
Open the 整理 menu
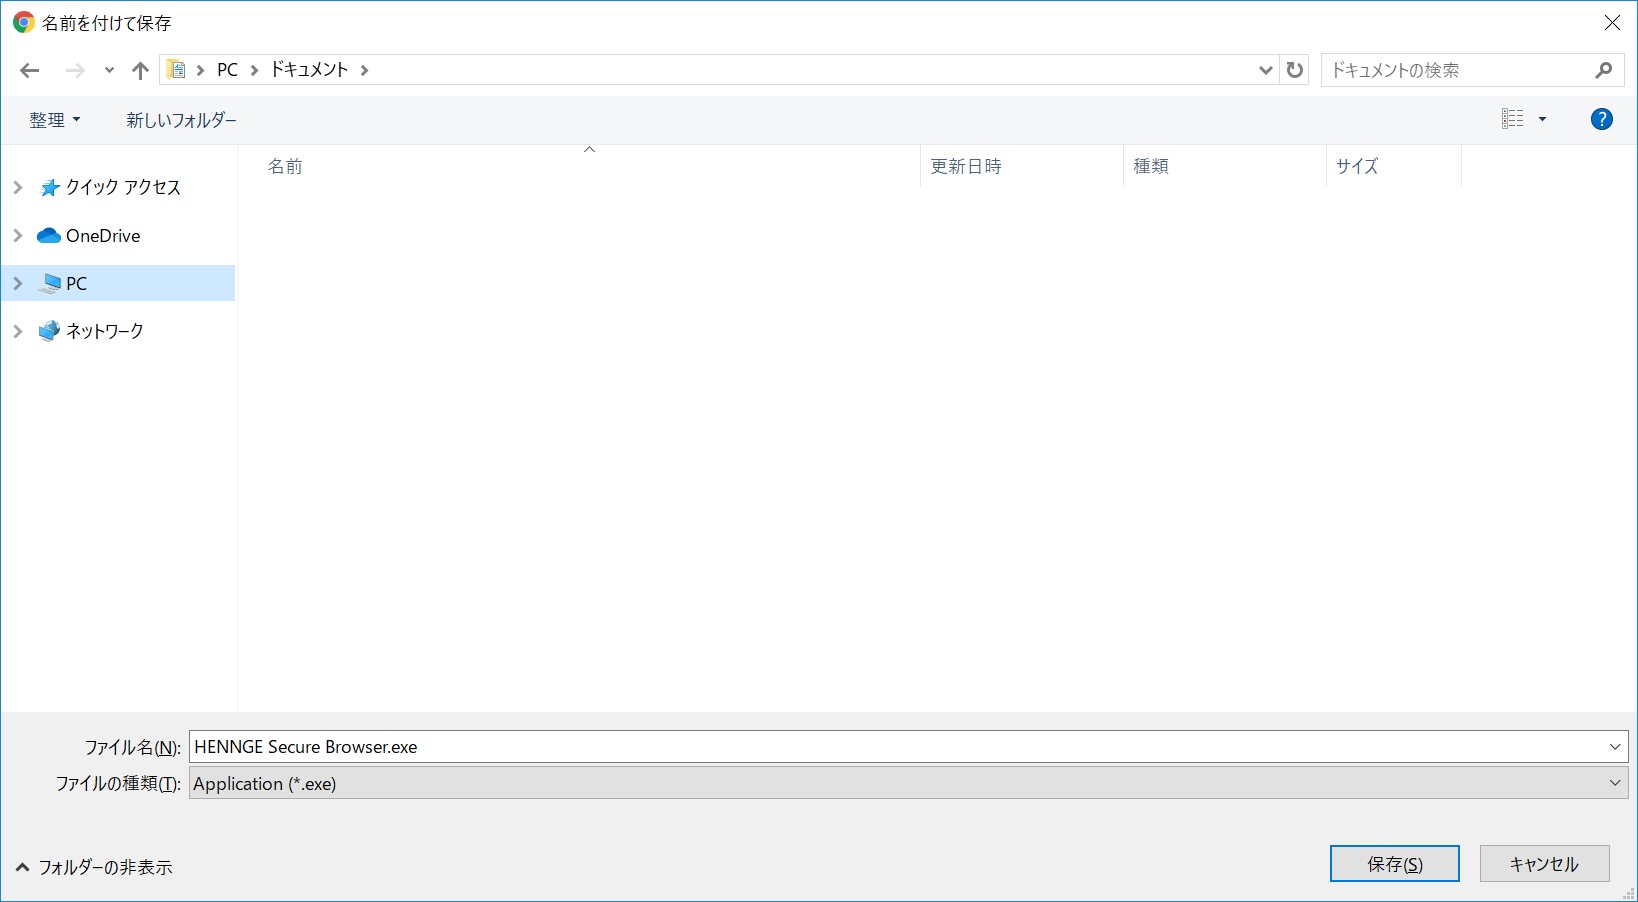click(x=54, y=120)
